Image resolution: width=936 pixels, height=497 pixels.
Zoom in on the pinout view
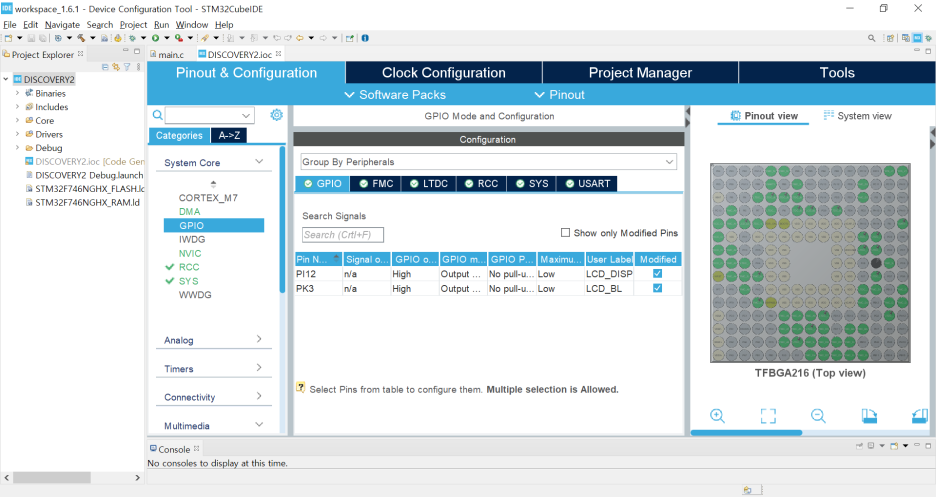pyautogui.click(x=718, y=416)
